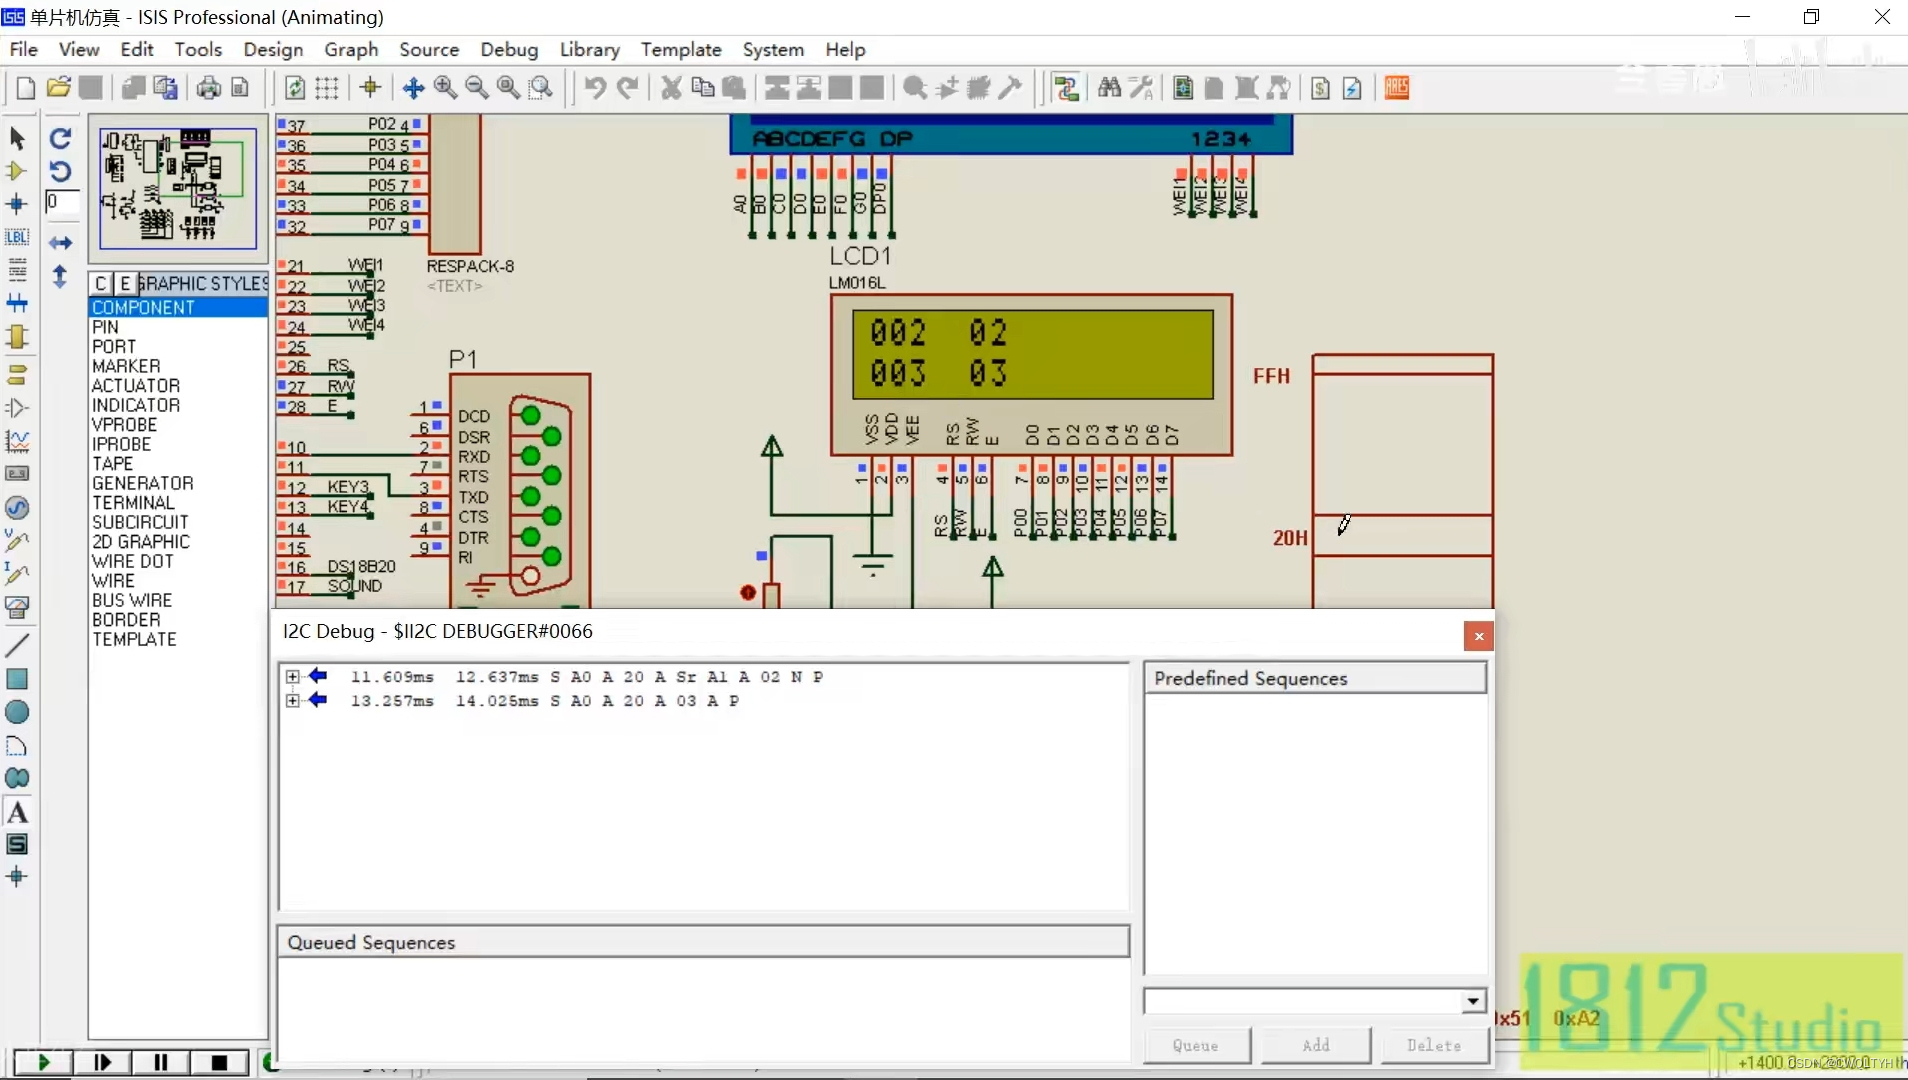The width and height of the screenshot is (1908, 1080).
Task: Select the 2D Graphics Box tool
Action: [17, 679]
